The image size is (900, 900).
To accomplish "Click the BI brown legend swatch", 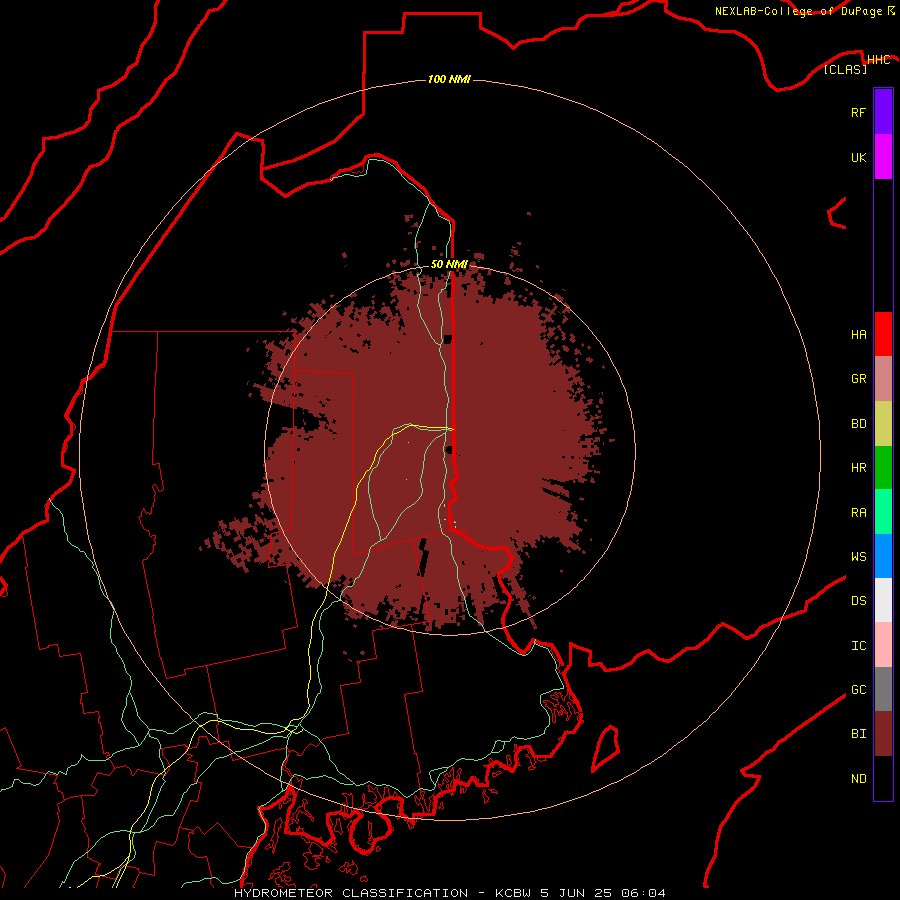I will point(883,734).
